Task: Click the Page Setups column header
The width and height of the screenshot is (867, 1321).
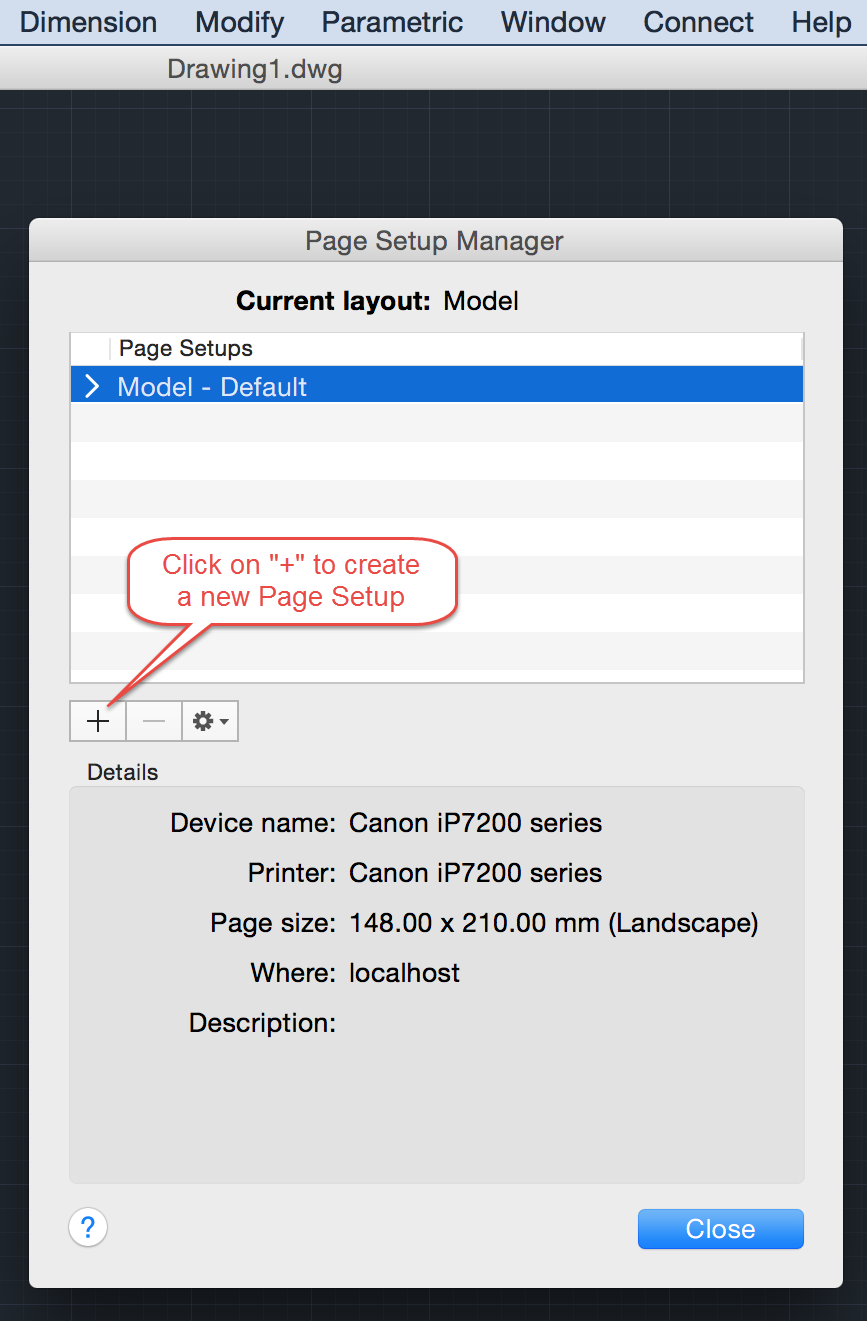Action: click(x=186, y=348)
